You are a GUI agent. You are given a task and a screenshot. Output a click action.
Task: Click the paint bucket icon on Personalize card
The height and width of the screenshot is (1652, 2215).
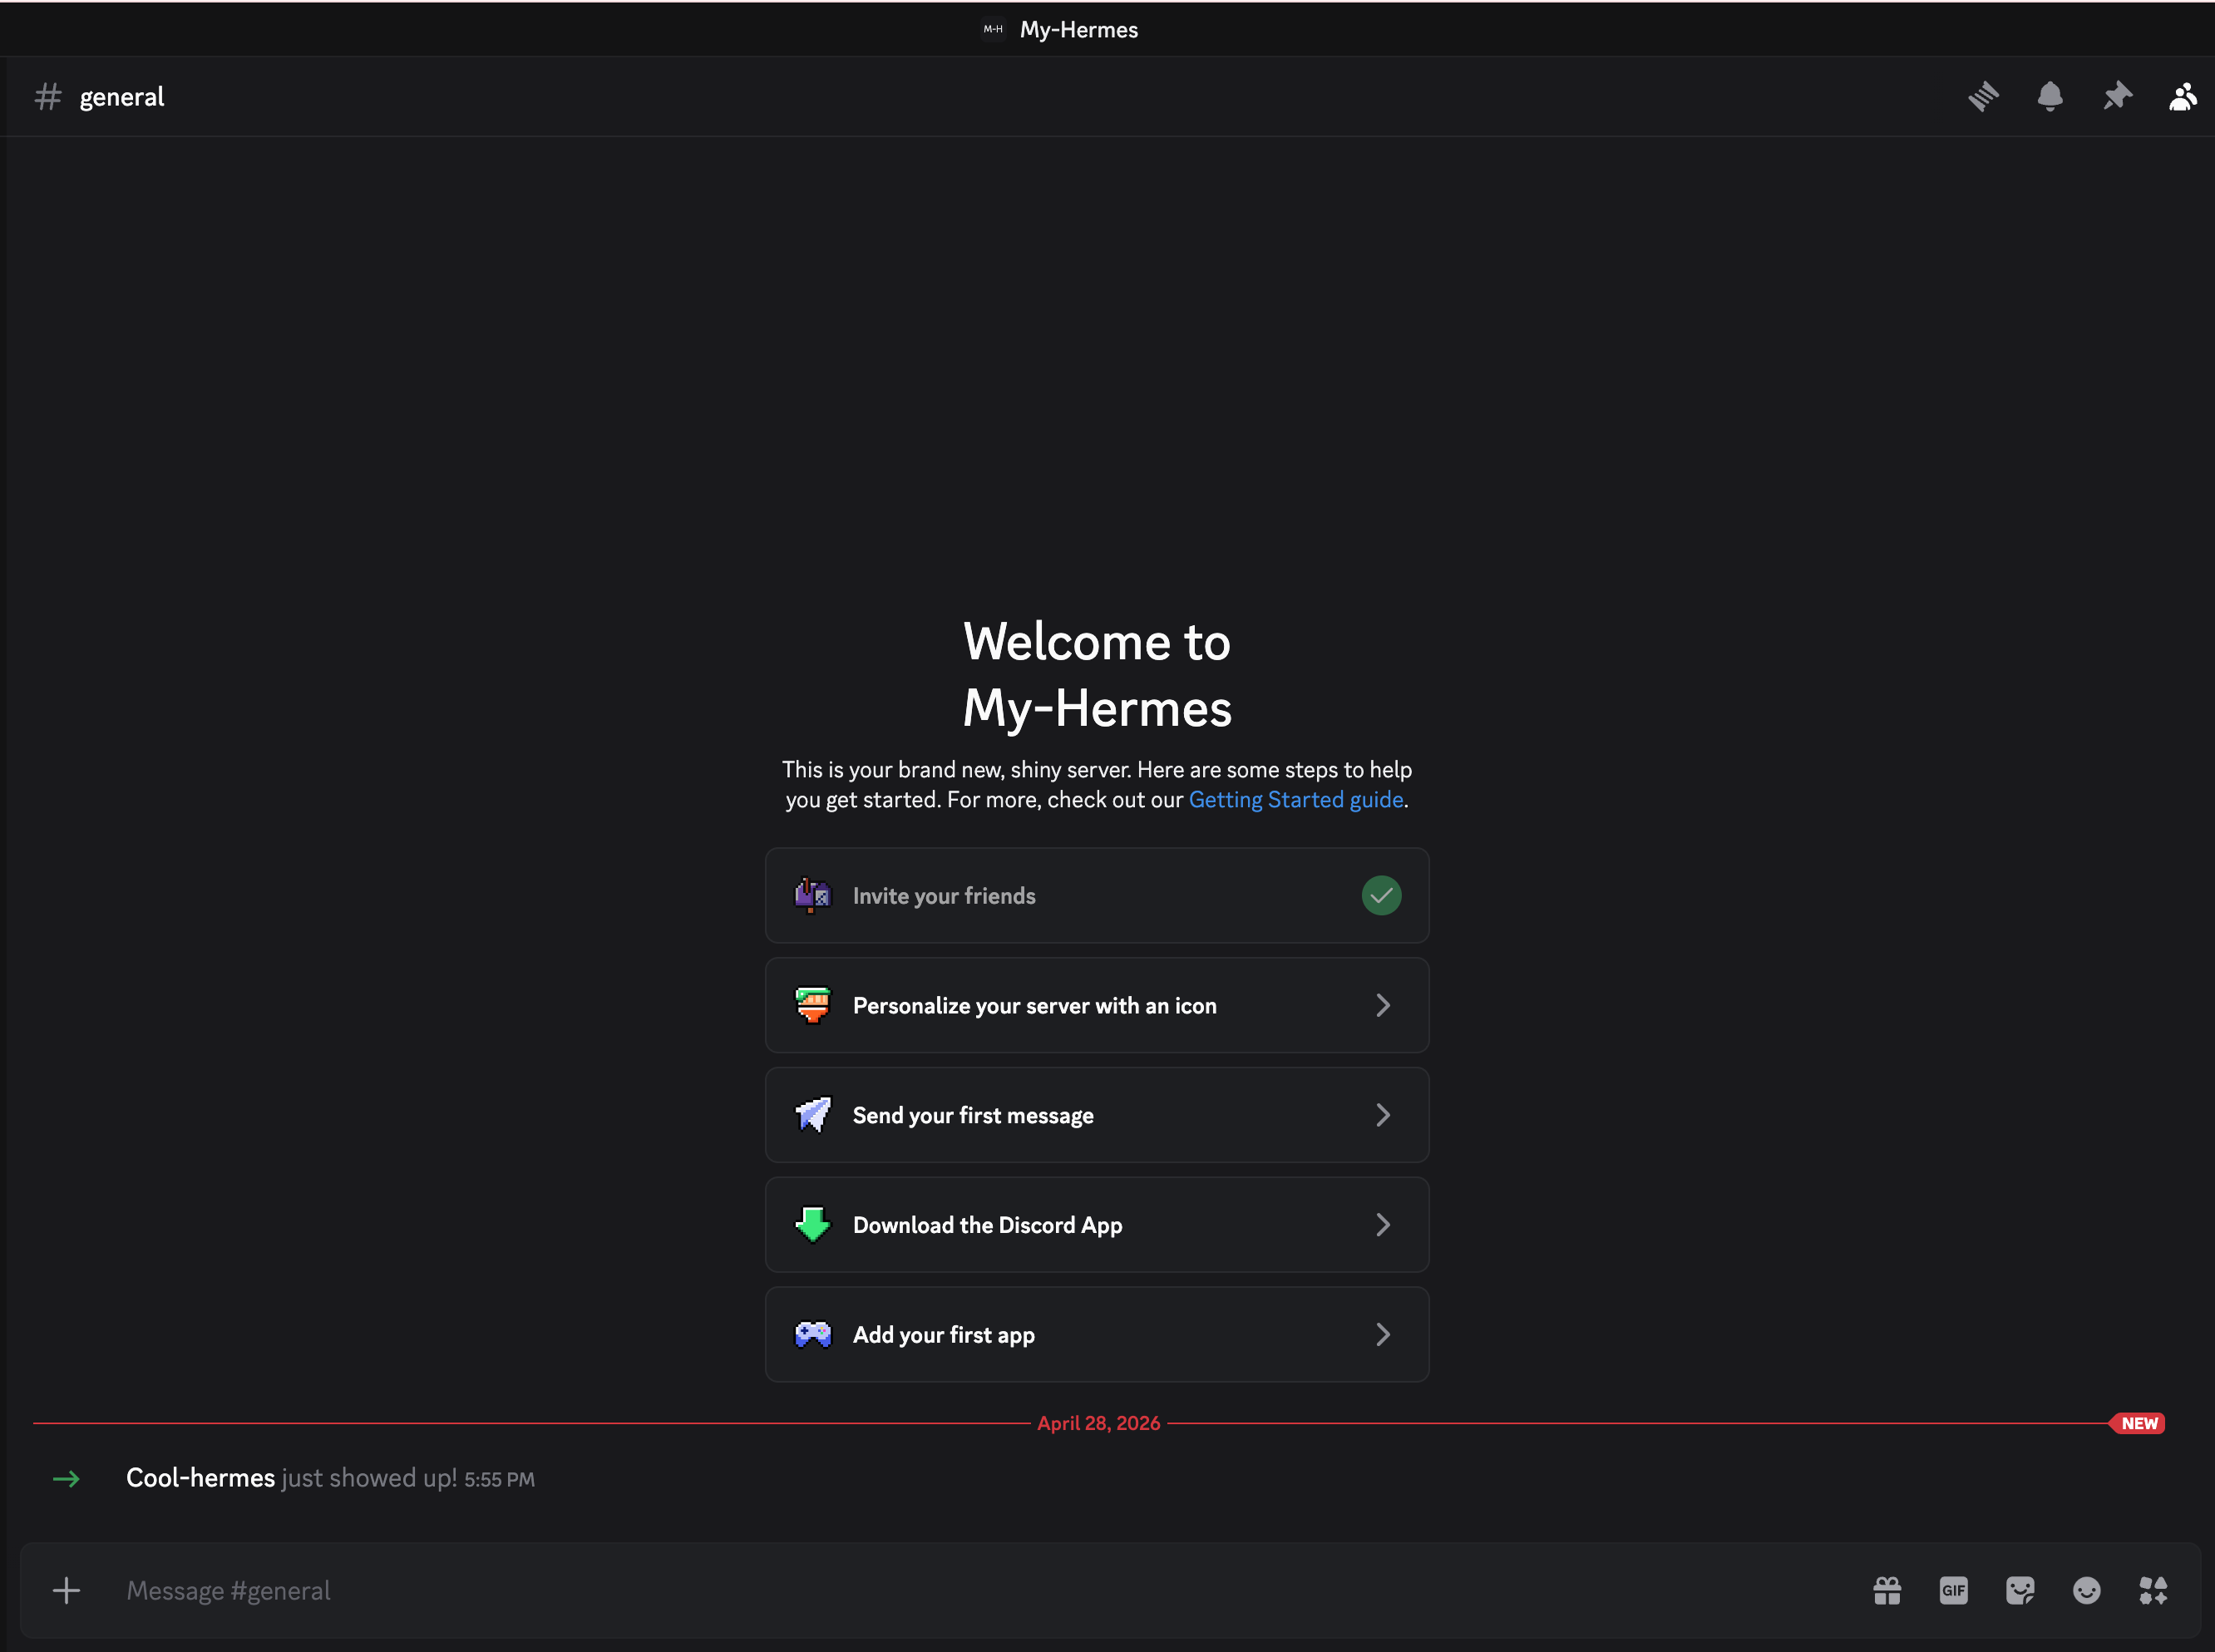point(813,1005)
